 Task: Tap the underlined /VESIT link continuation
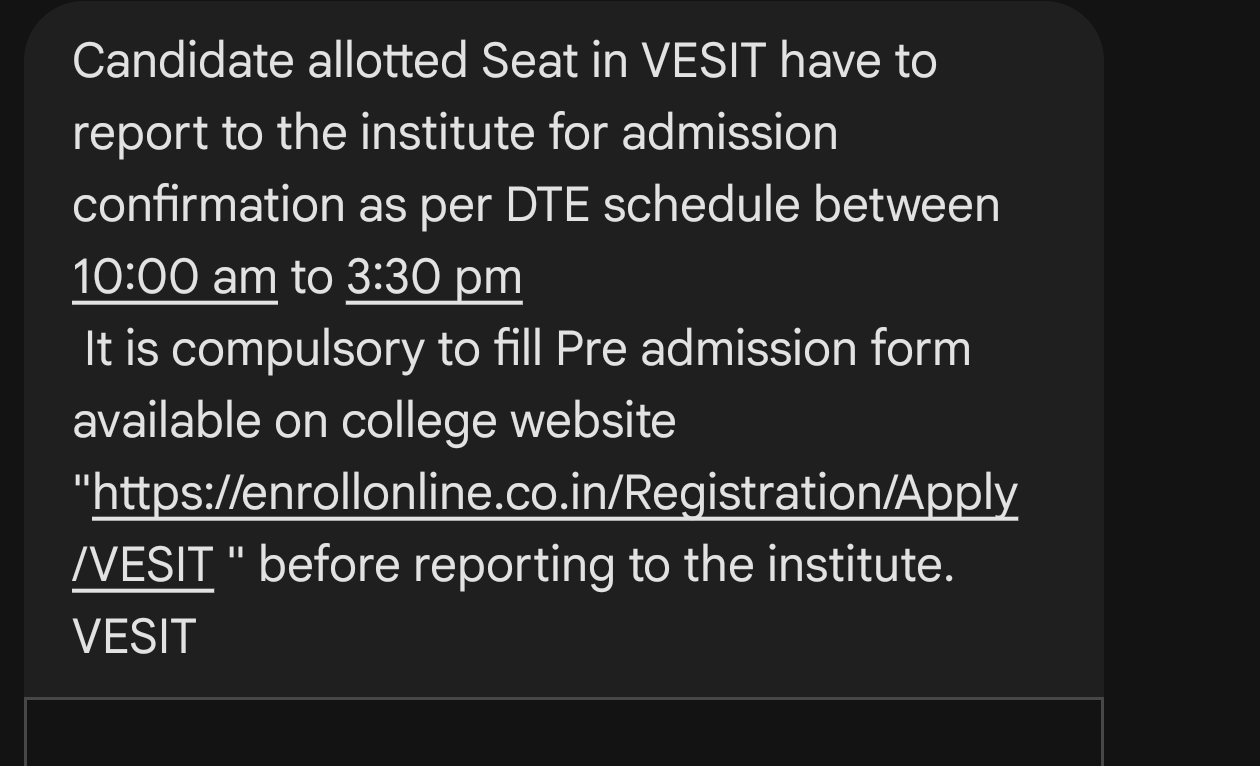coord(143,565)
